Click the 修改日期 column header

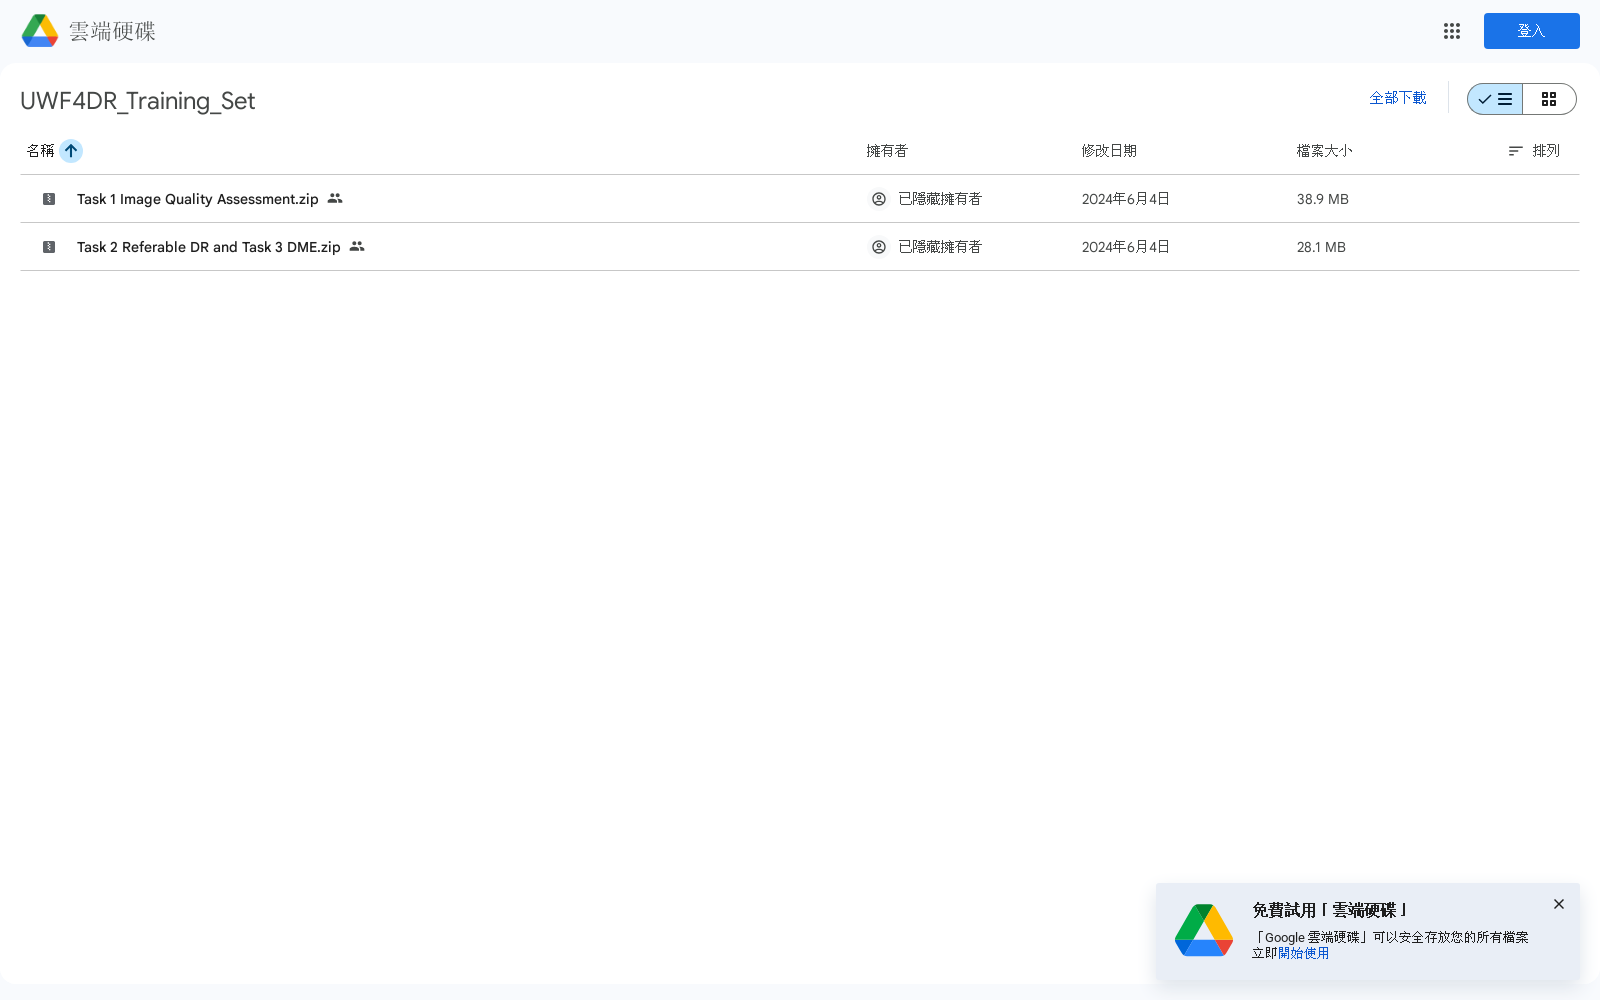click(x=1109, y=151)
